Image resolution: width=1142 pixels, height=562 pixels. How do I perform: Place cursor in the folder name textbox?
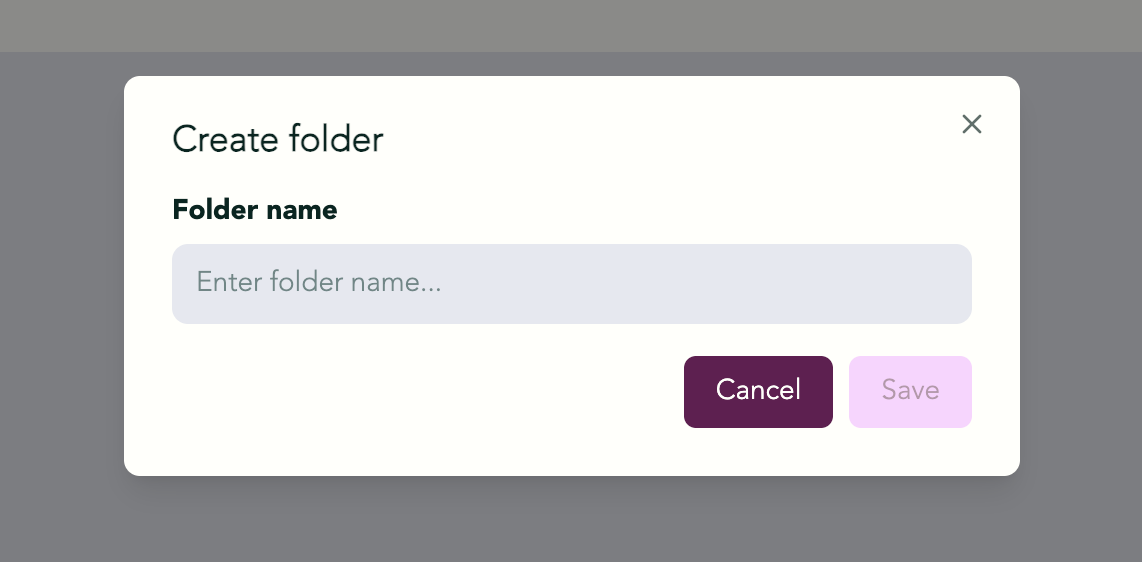[x=572, y=284]
